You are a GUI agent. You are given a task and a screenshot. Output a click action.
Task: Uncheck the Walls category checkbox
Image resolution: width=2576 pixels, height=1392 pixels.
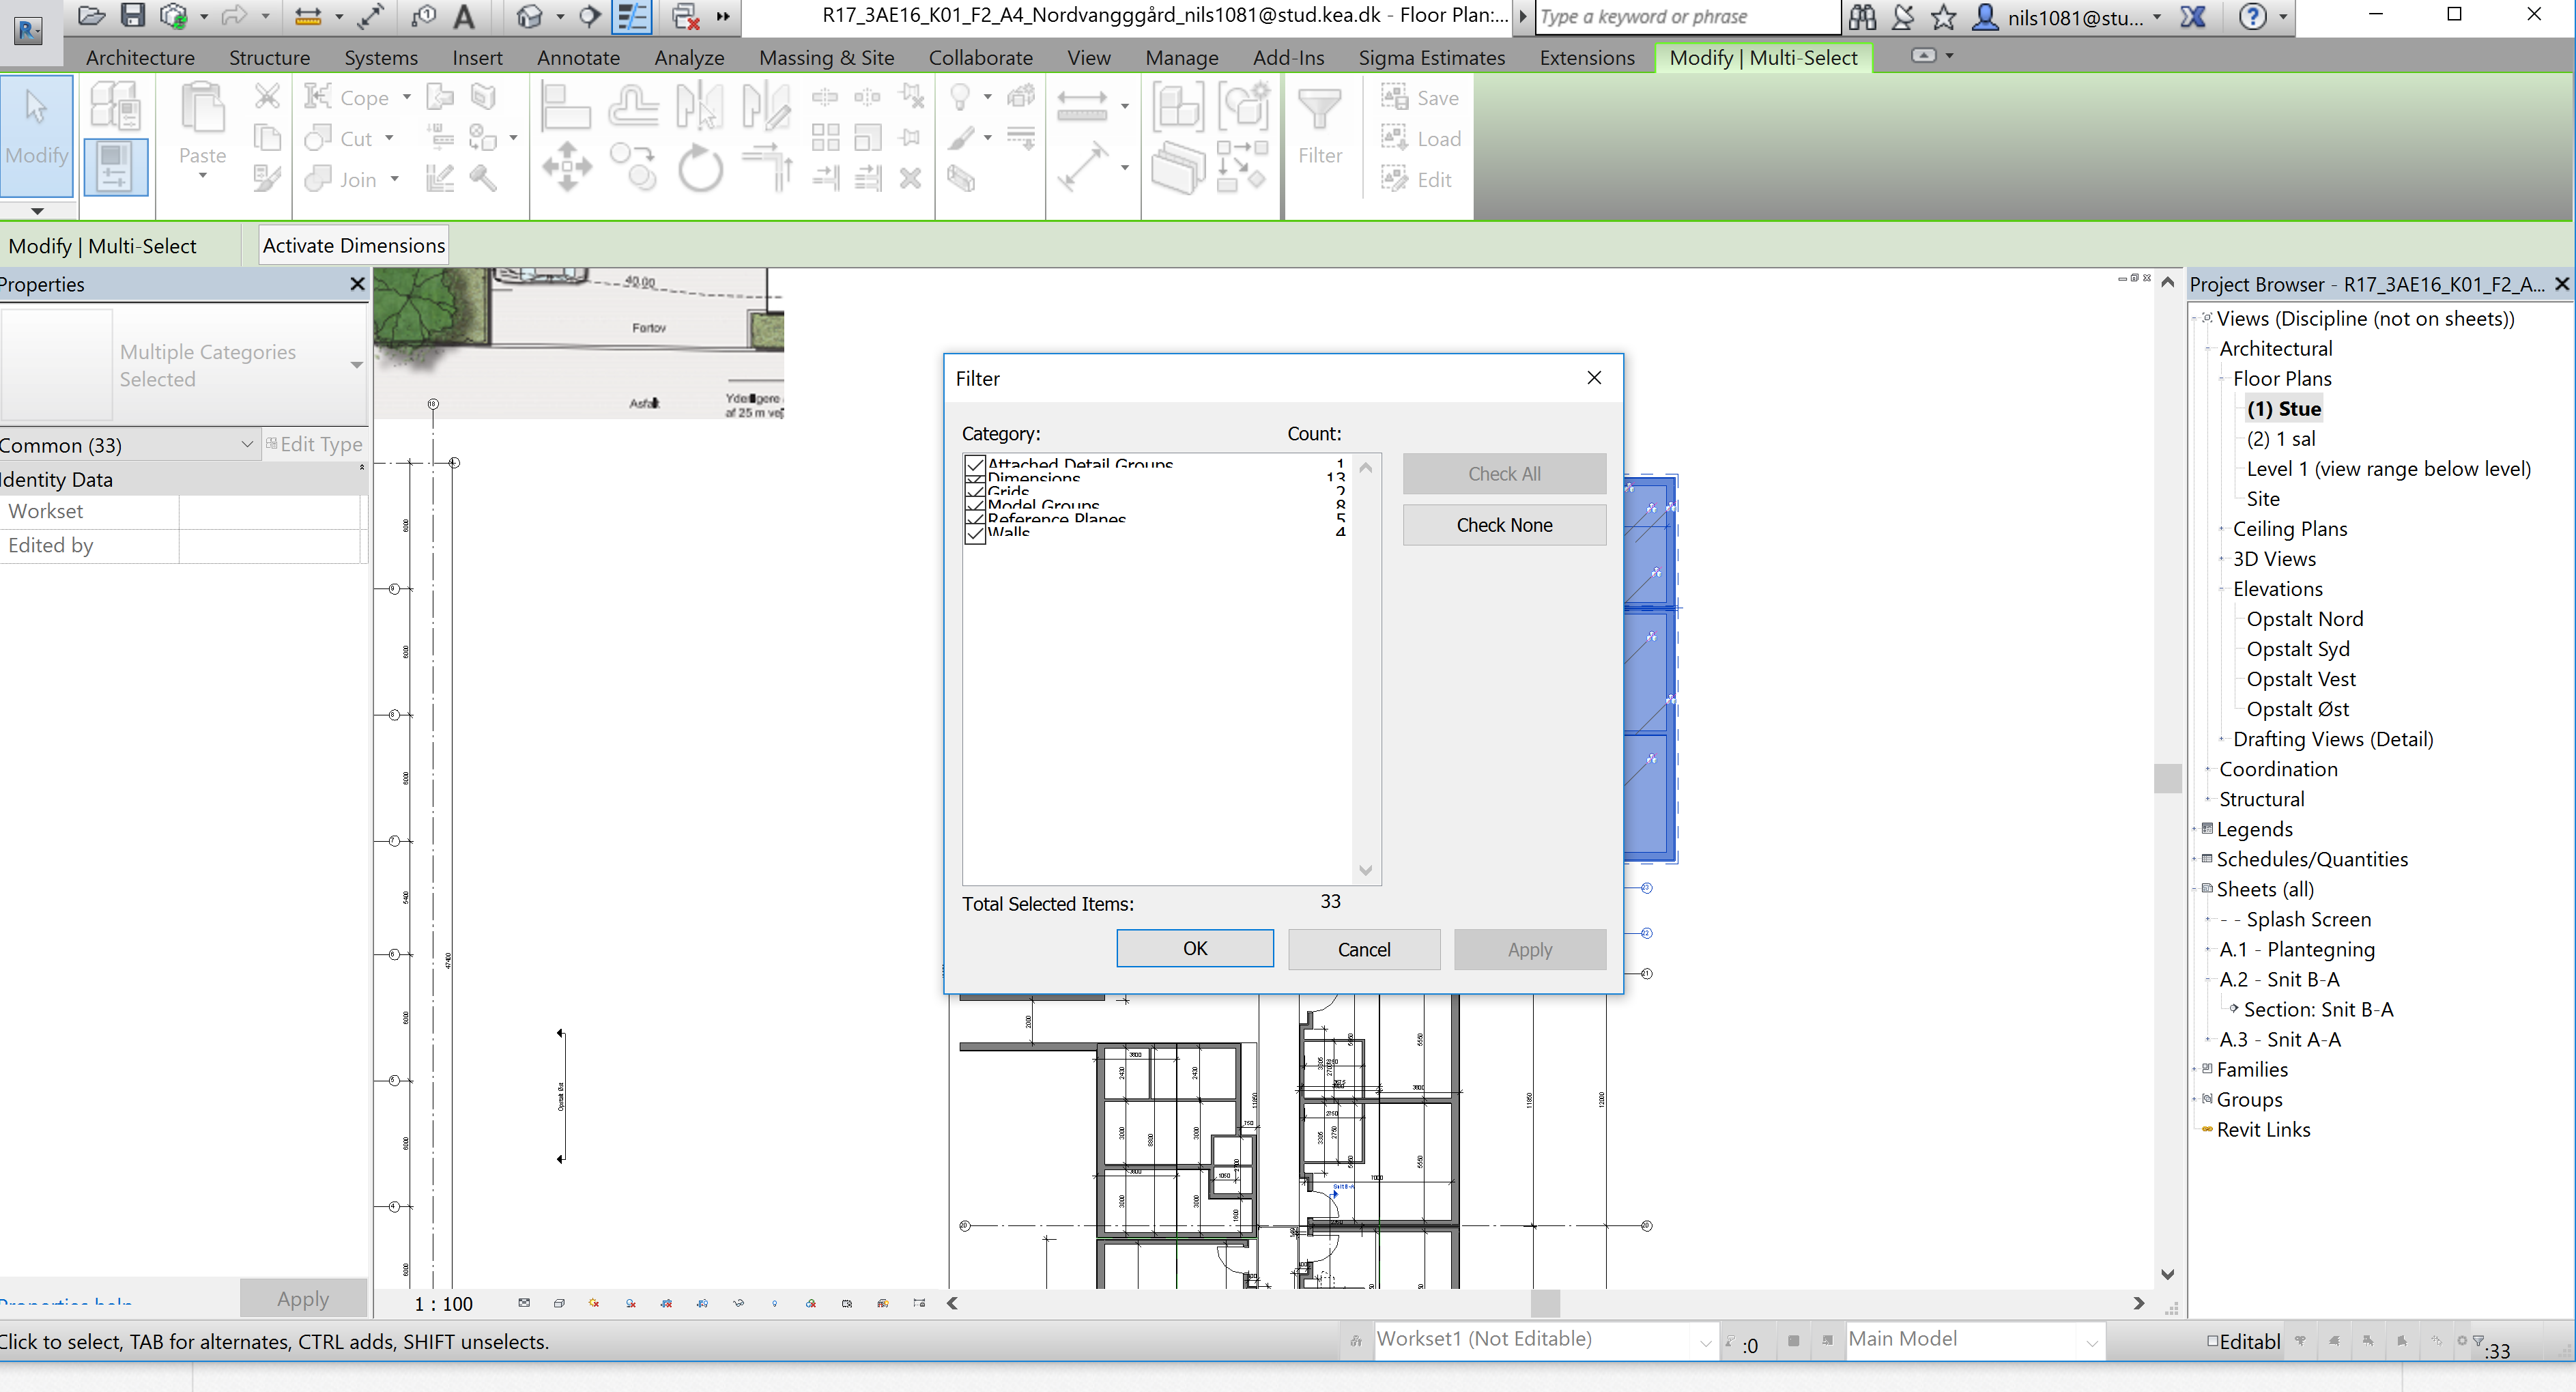(x=975, y=533)
